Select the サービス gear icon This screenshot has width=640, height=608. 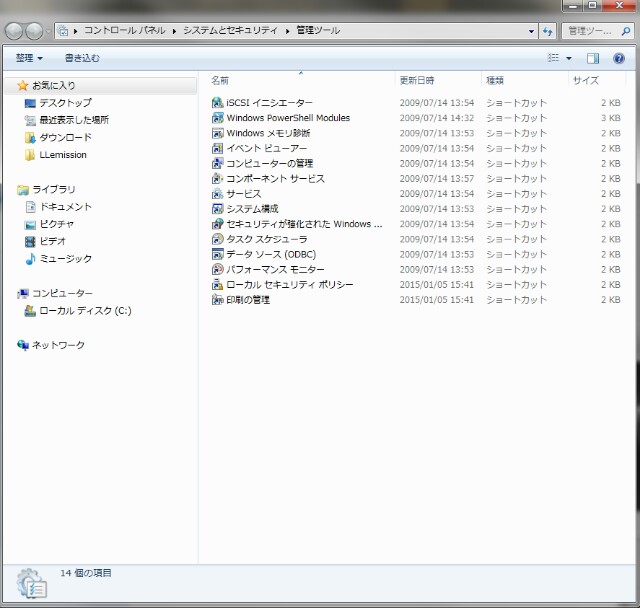point(218,193)
